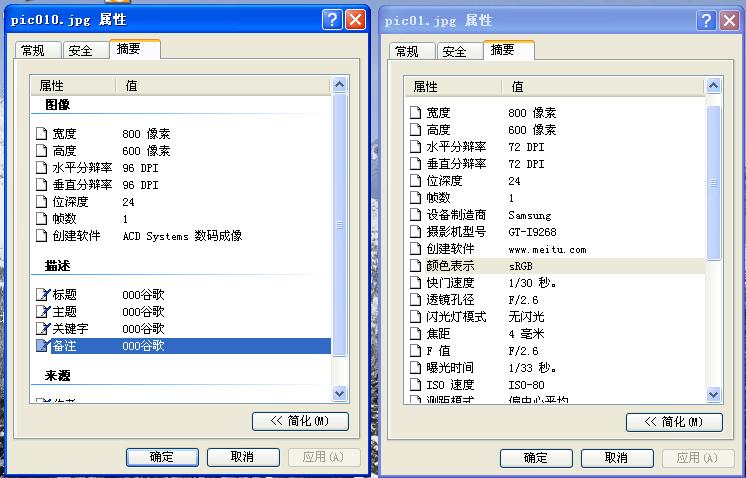Screen dimensions: 746x478
Task: Click the scrollbar thumb in pic01.jpg list
Action: tap(713, 183)
